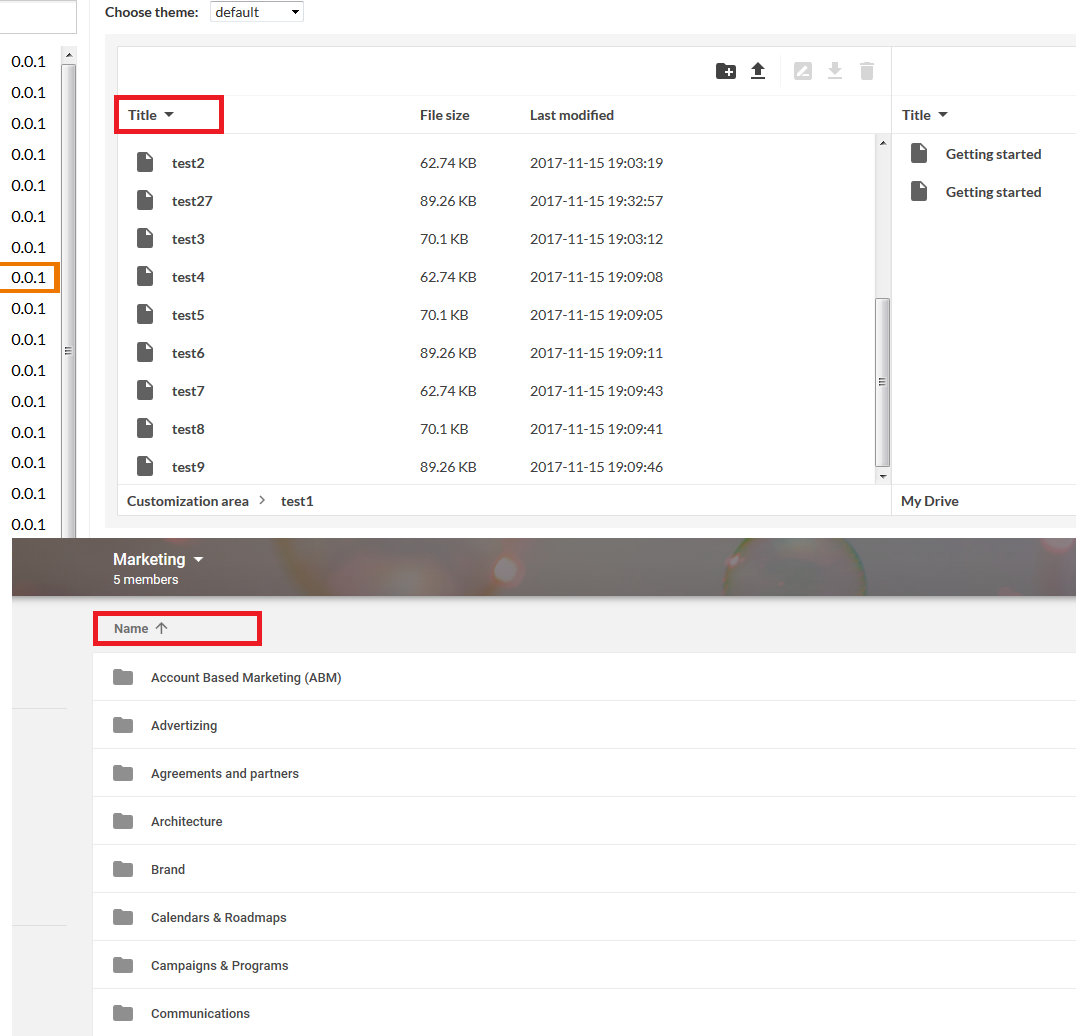The image size is (1076, 1036).
Task: Select the edit/rename icon in the toolbar
Action: 803,70
